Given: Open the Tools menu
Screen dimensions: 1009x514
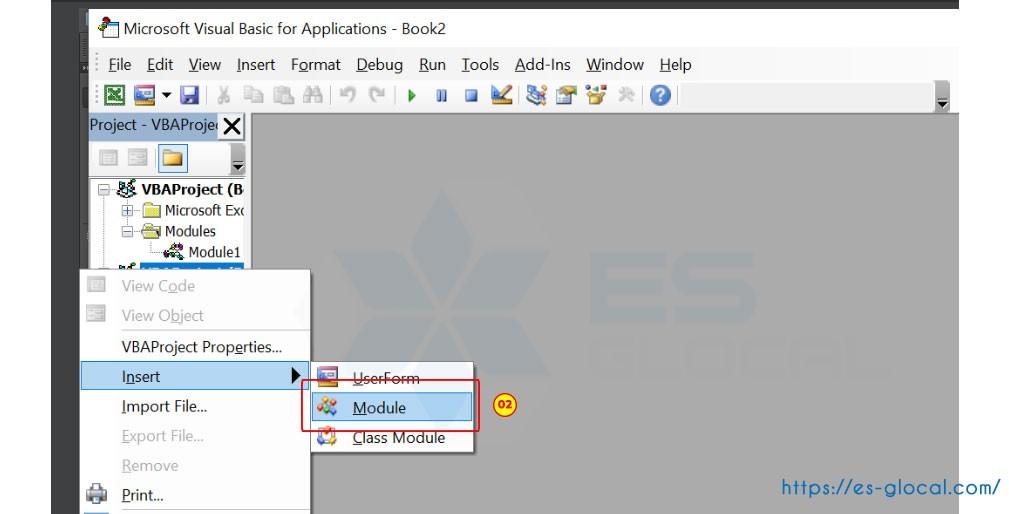Looking at the screenshot, I should 480,65.
